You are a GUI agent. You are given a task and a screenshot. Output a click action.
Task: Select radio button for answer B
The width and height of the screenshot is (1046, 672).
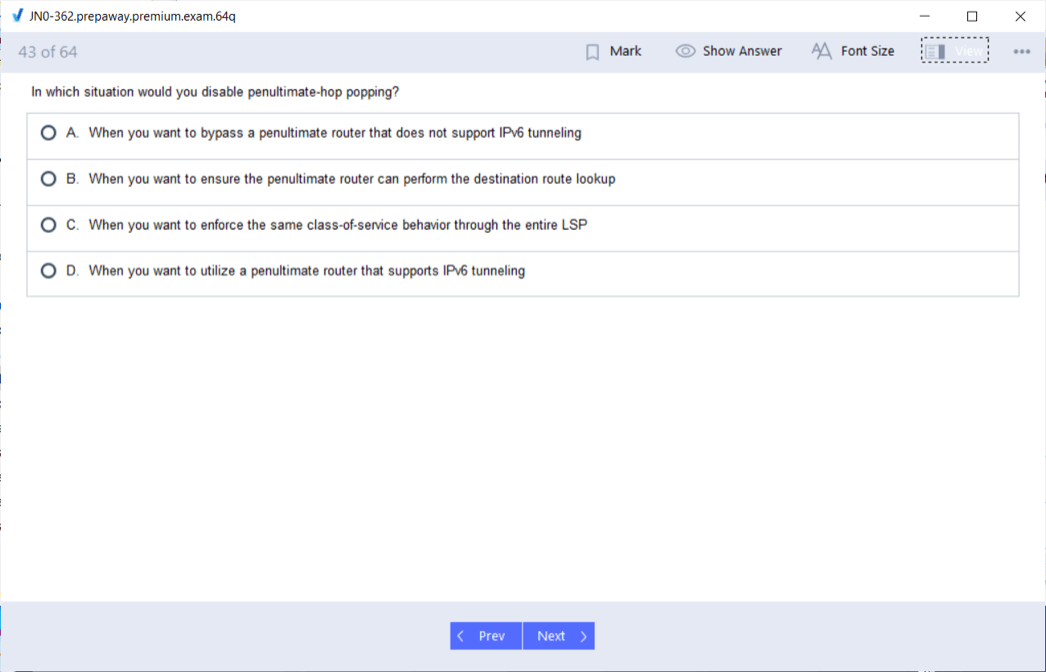pyautogui.click(x=48, y=179)
